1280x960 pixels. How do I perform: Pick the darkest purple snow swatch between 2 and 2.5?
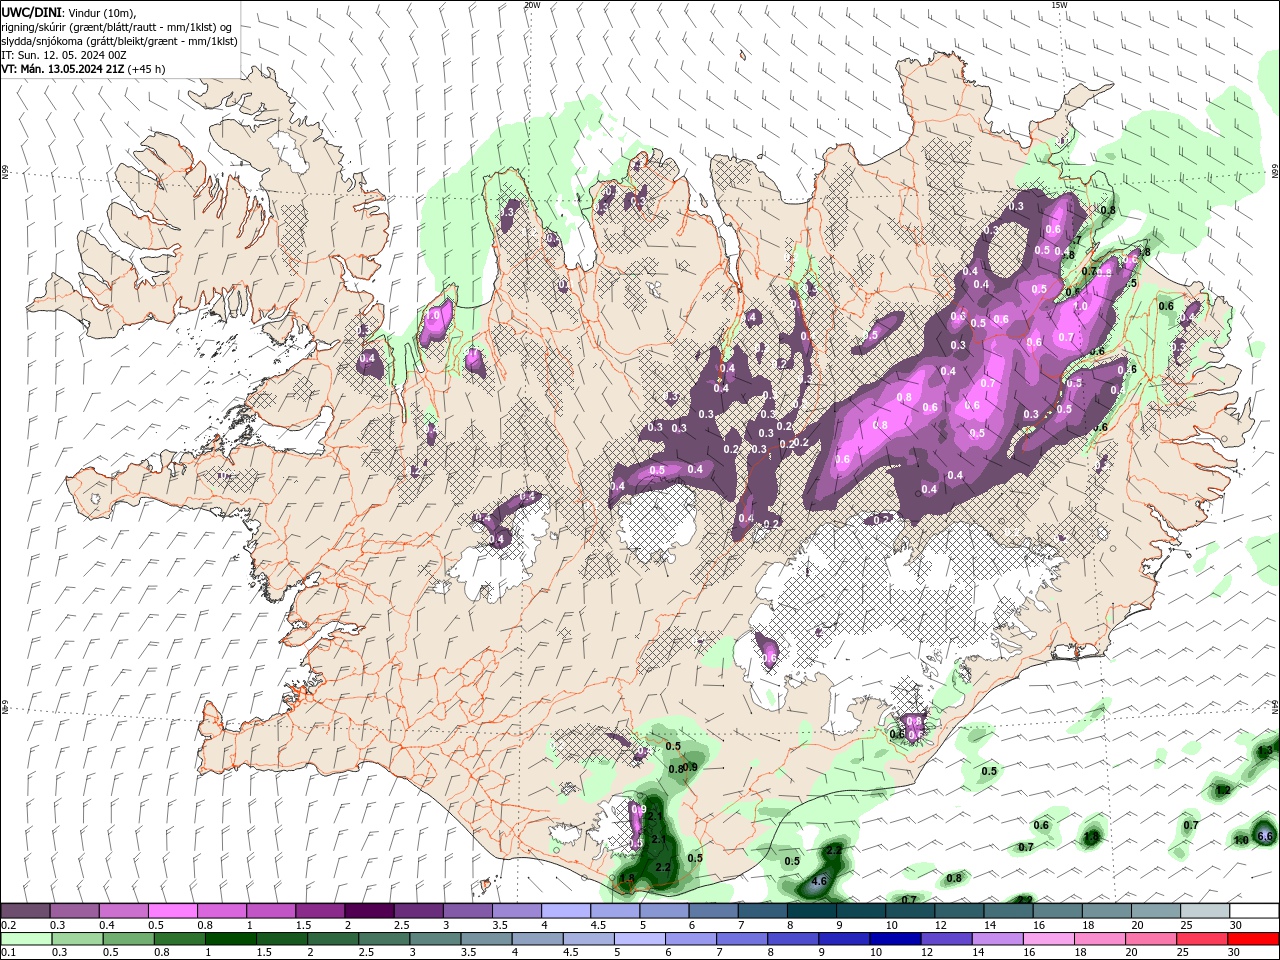(x=369, y=911)
